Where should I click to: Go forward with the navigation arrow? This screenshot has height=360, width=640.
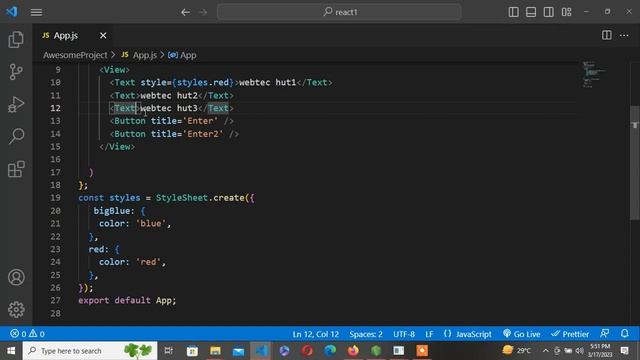pos(203,12)
